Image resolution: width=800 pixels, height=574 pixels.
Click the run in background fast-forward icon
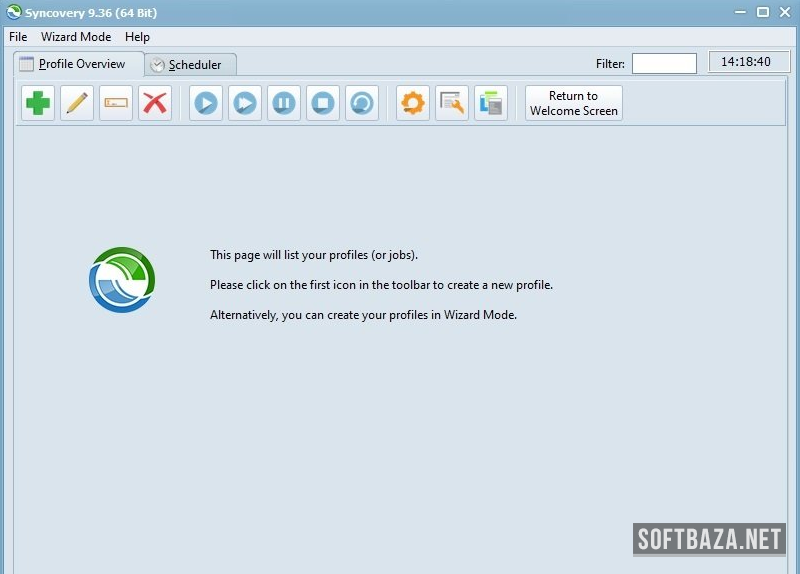click(245, 103)
